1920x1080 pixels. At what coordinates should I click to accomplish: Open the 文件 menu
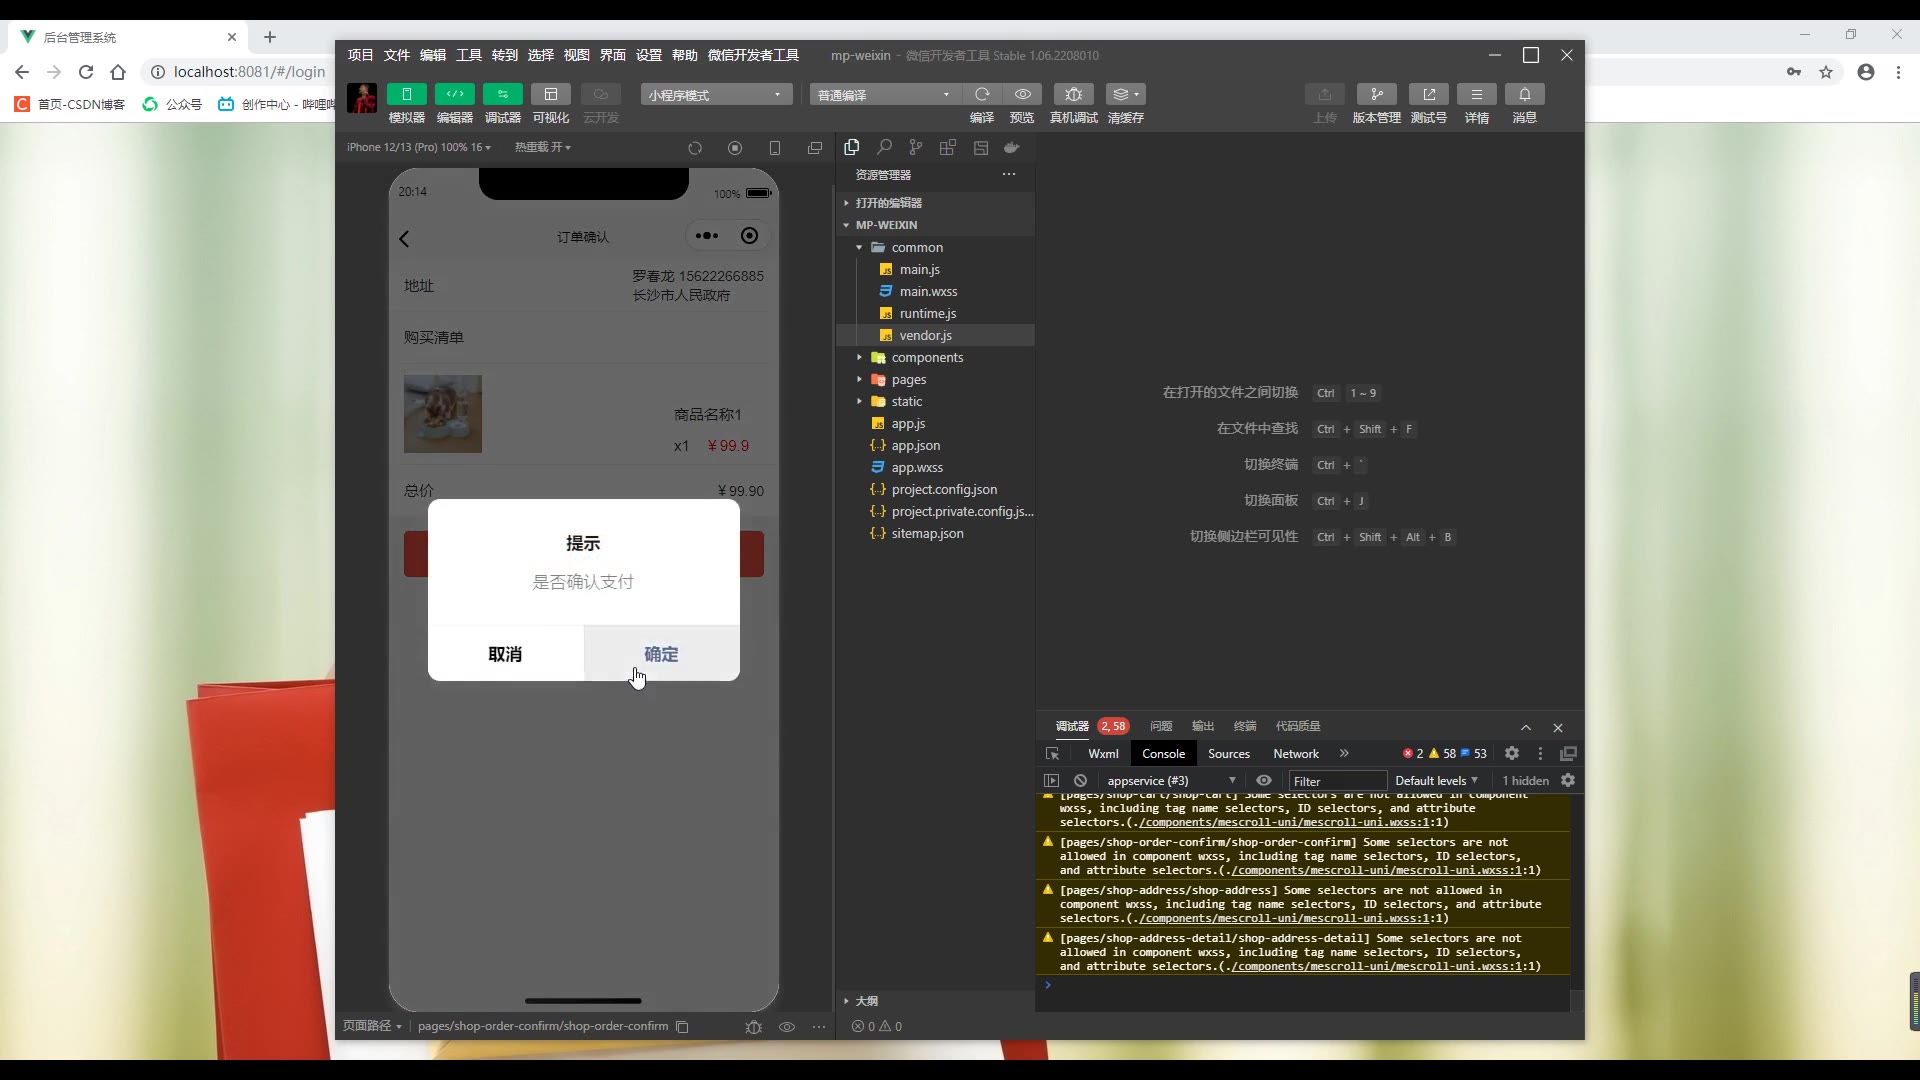[x=397, y=55]
